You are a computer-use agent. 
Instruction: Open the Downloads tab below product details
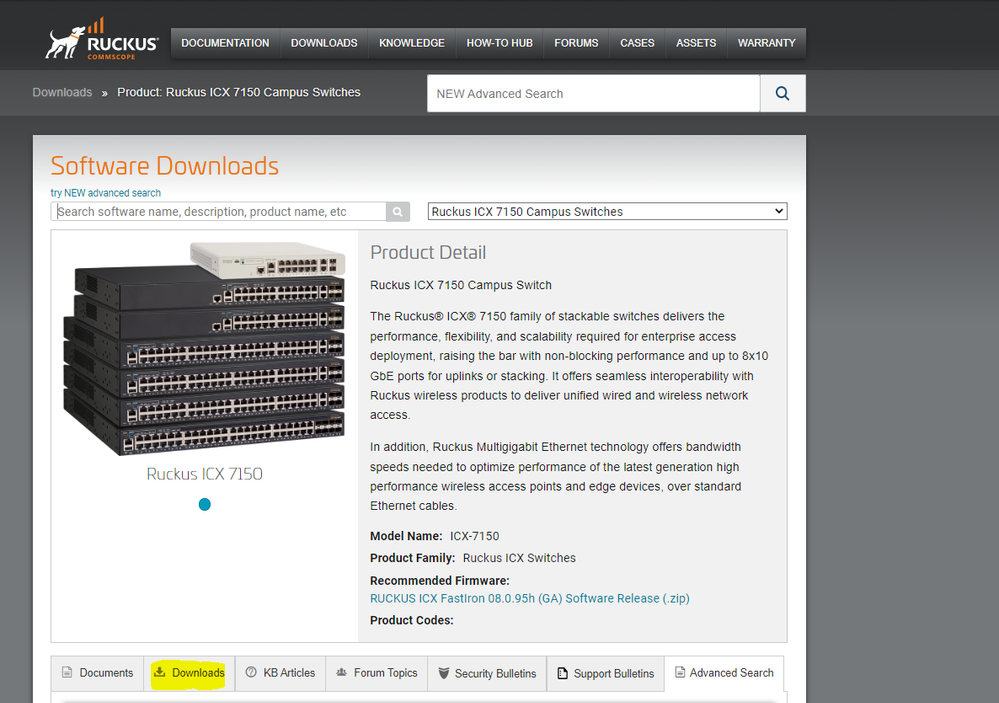tap(189, 673)
